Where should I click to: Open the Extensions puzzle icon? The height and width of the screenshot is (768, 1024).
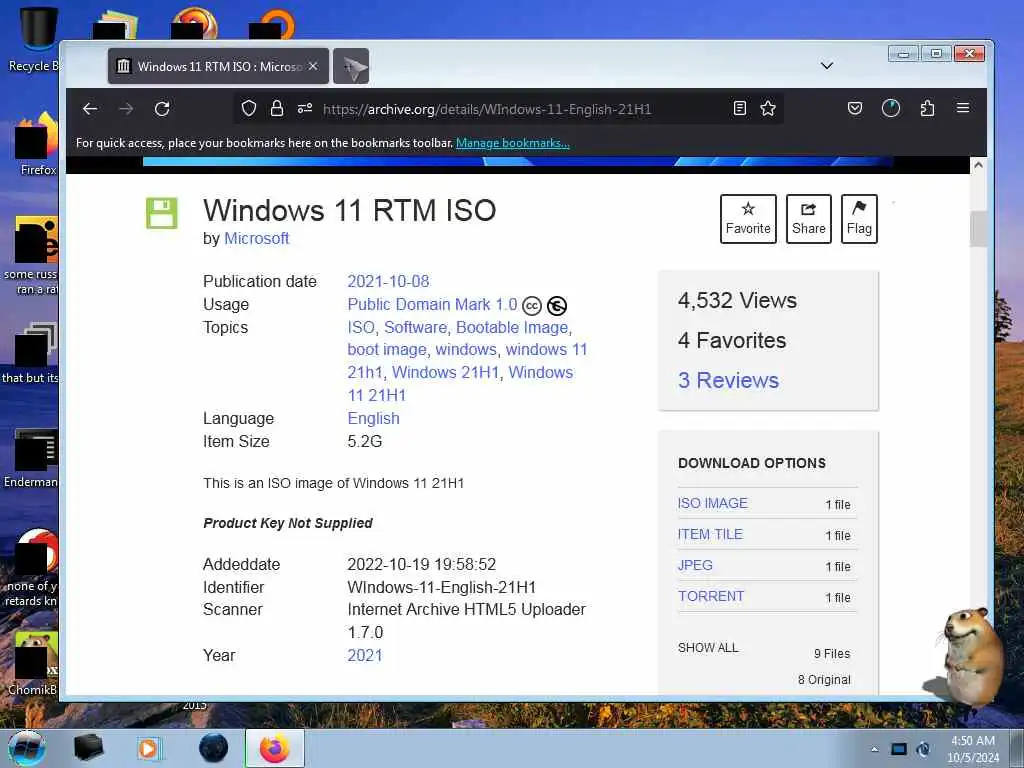927,108
